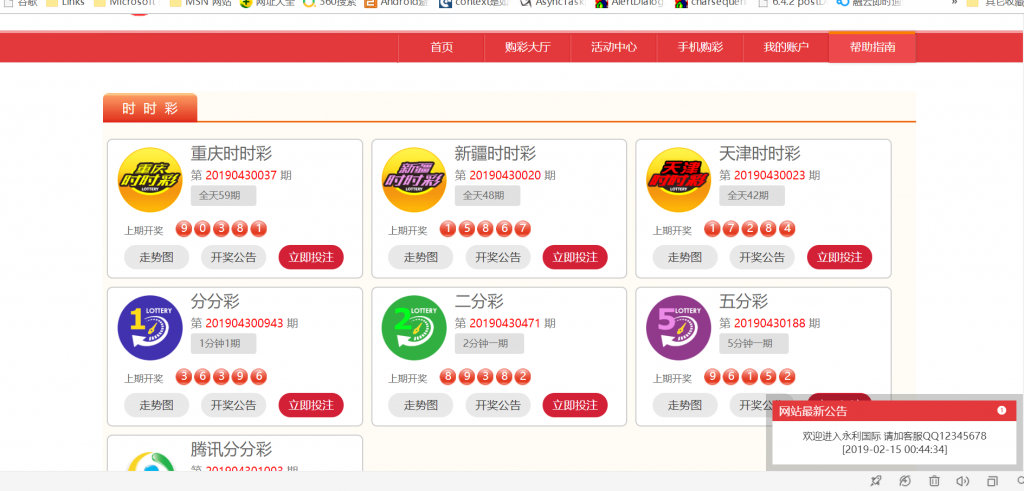The height and width of the screenshot is (491, 1024).
Task: Click 立即投注 for 重庆时时彩
Action: pyautogui.click(x=311, y=257)
